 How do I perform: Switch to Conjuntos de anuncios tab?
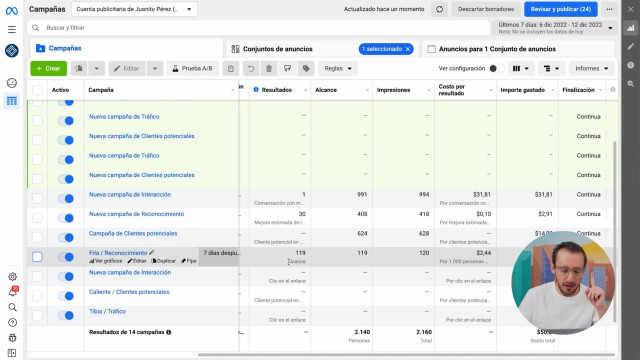point(278,49)
